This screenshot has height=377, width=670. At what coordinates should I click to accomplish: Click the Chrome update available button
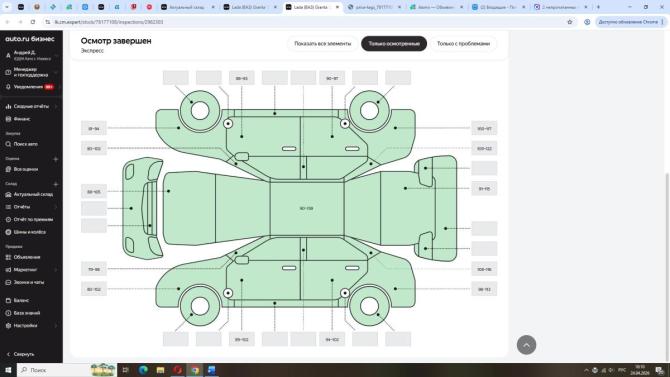coord(631,22)
